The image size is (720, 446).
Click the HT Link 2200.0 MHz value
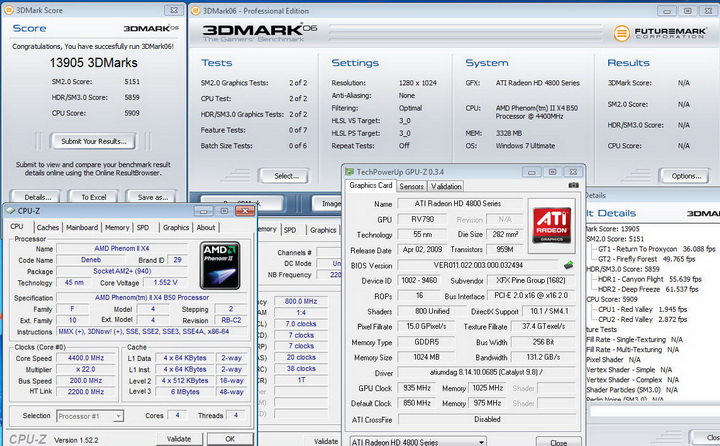click(86, 392)
